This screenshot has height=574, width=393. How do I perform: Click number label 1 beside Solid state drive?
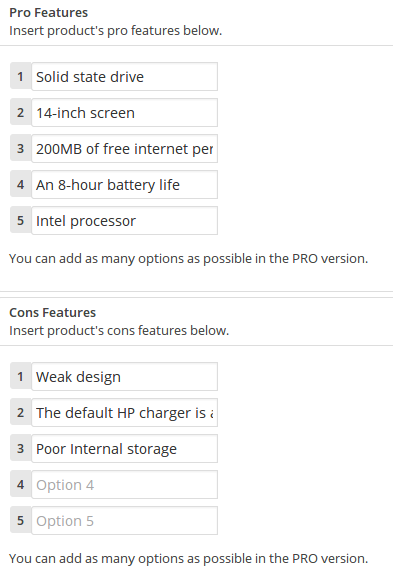tap(20, 77)
